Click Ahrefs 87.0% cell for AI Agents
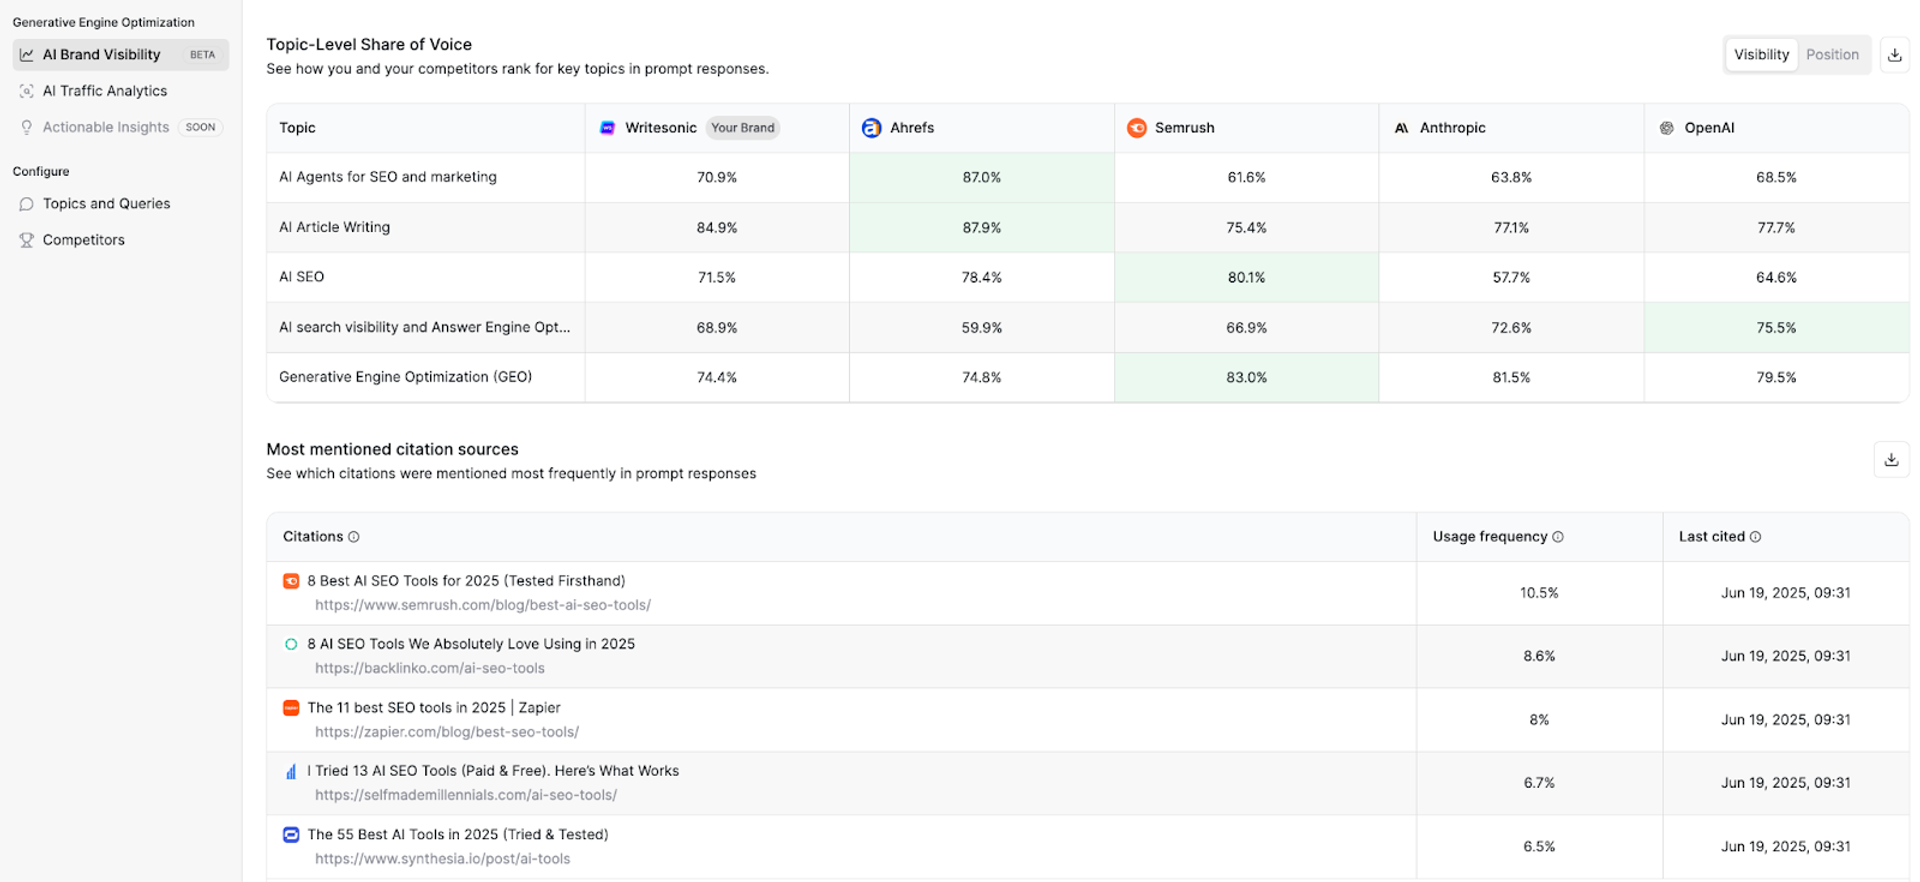The height and width of the screenshot is (882, 1920). coord(982,178)
